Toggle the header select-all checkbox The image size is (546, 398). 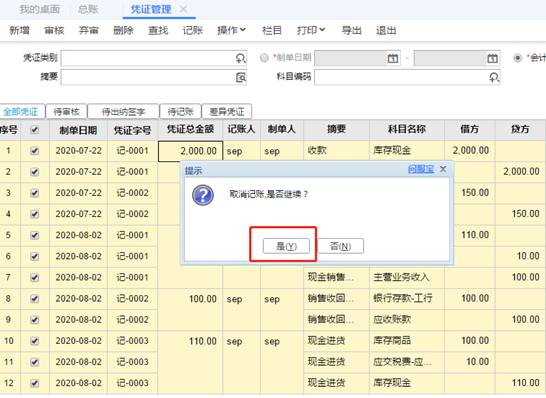34,130
